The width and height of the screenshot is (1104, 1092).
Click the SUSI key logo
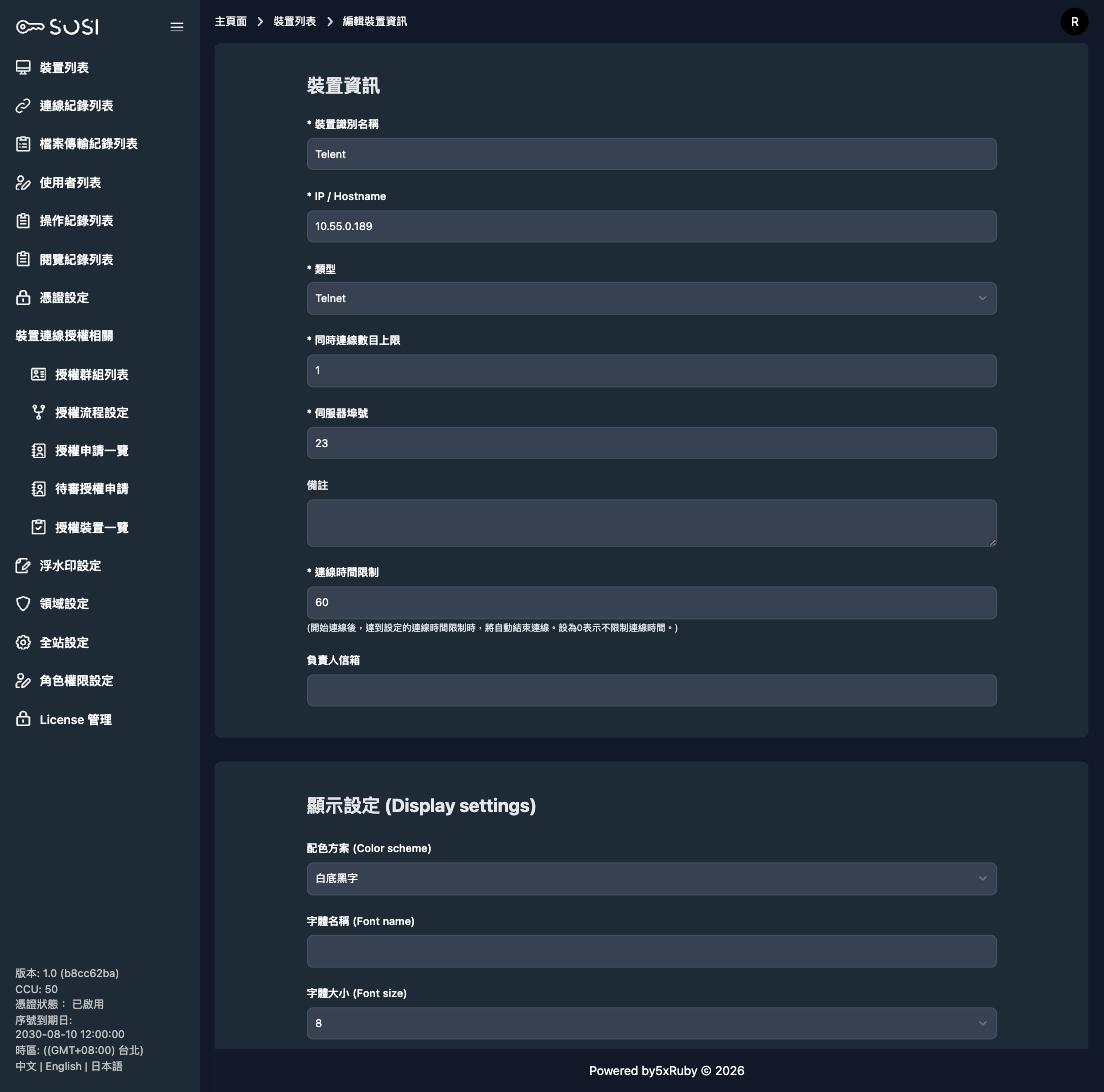[x=58, y=27]
